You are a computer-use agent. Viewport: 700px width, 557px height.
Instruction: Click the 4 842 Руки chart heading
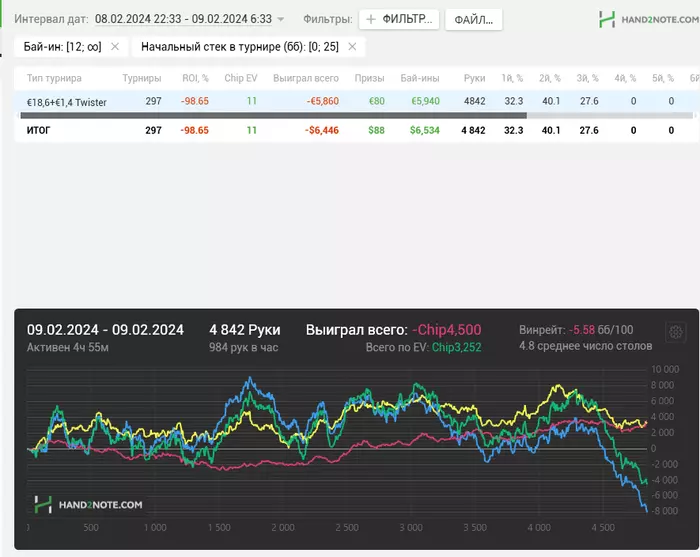pos(245,330)
